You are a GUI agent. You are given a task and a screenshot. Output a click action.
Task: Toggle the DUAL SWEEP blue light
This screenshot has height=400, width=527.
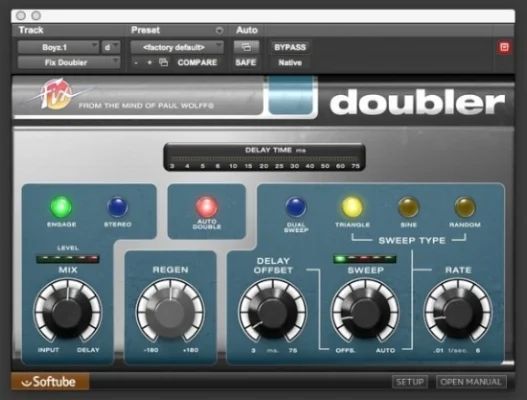(296, 207)
